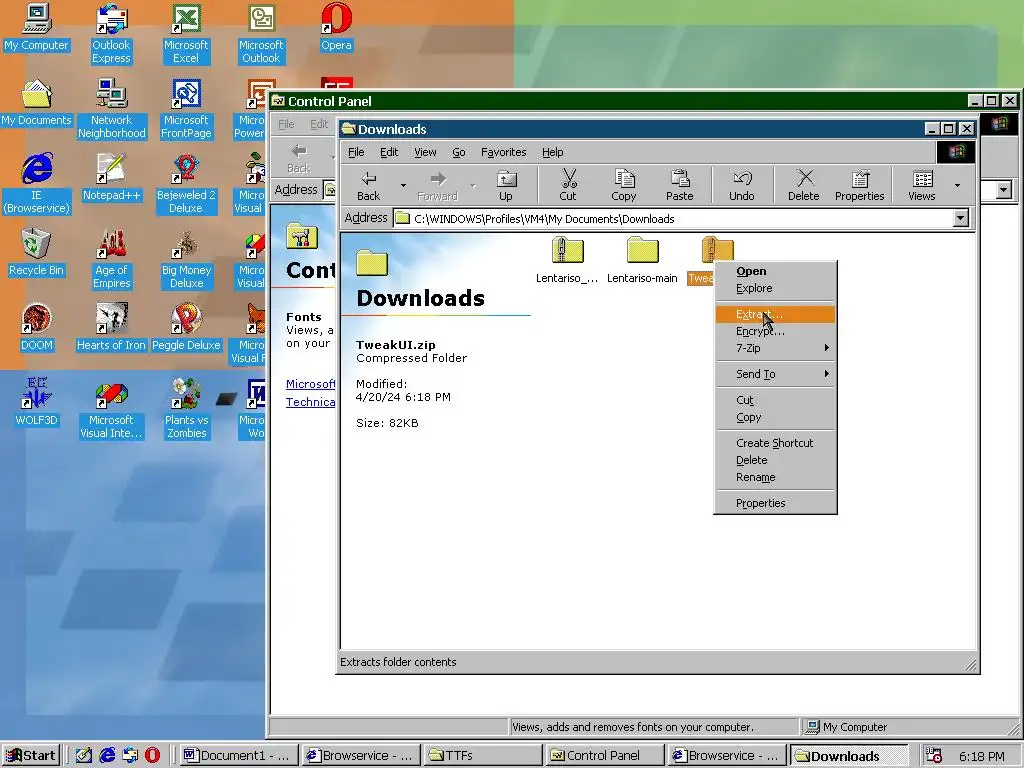This screenshot has height=768, width=1024.
Task: Select Explore in the context menu
Action: [775, 288]
